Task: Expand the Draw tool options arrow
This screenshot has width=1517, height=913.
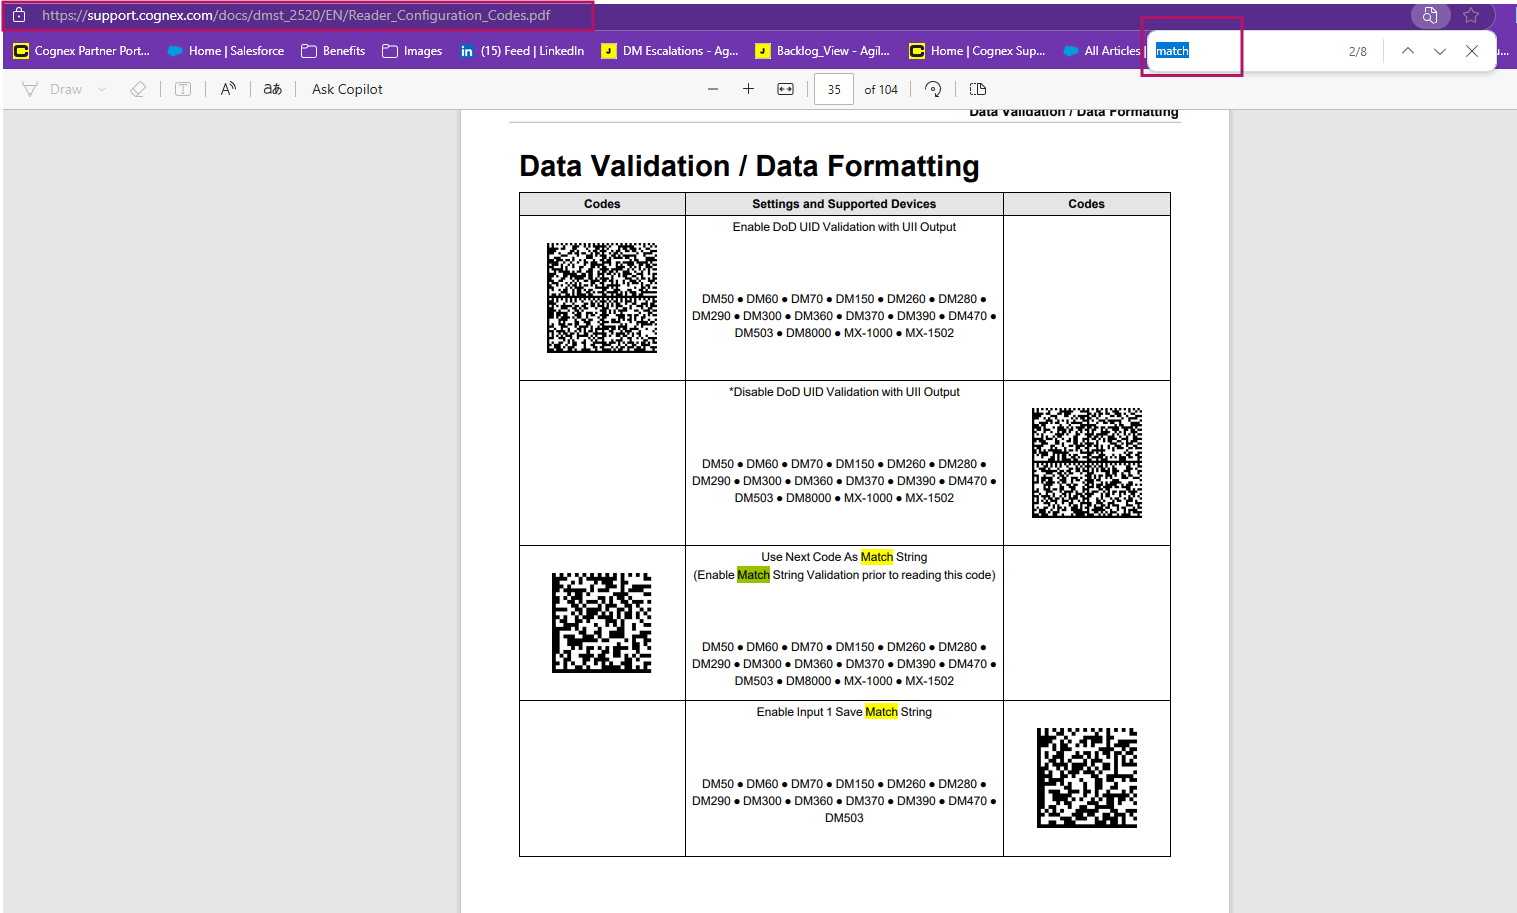Action: click(102, 89)
